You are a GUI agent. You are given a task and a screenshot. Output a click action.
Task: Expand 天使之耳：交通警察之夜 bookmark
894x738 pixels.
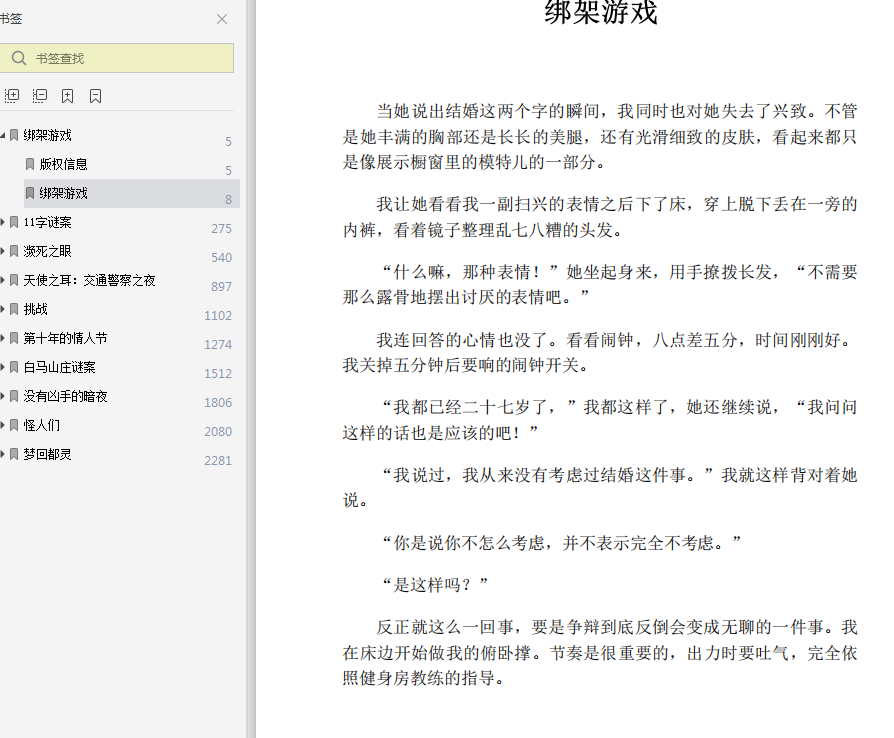click(3, 280)
